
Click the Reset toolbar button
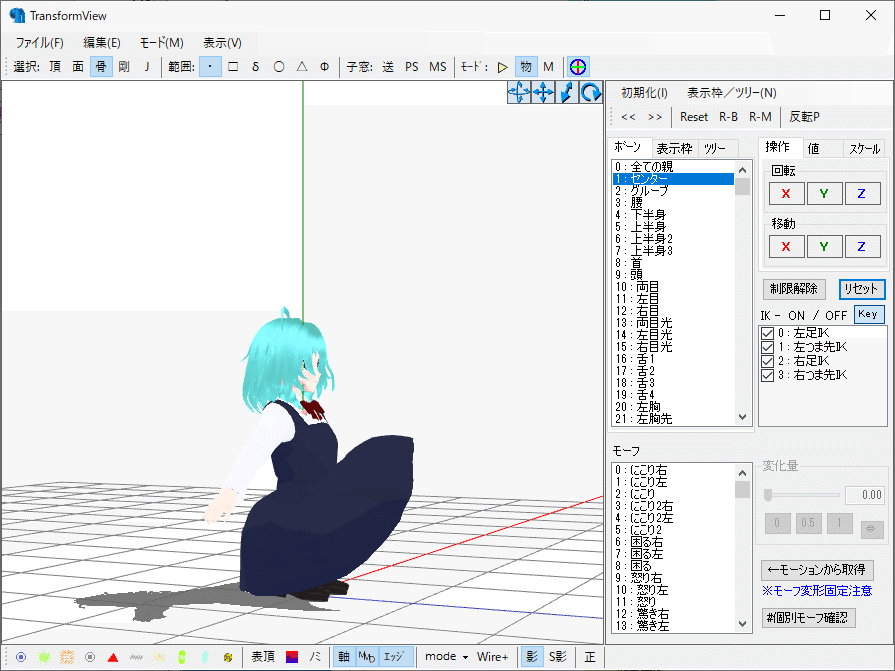pos(694,117)
